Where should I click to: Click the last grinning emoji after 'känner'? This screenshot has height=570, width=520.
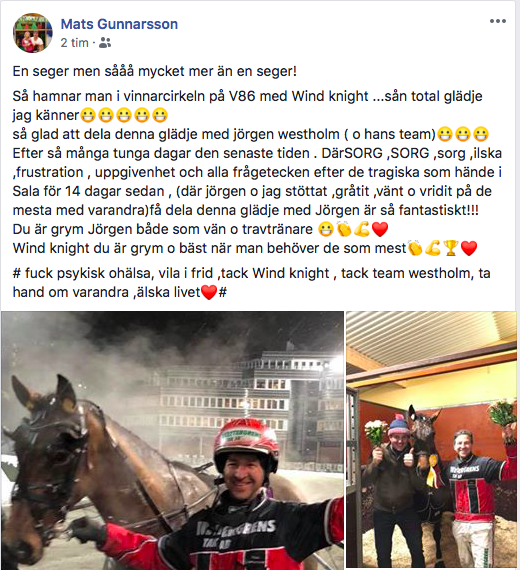[x=160, y=116]
